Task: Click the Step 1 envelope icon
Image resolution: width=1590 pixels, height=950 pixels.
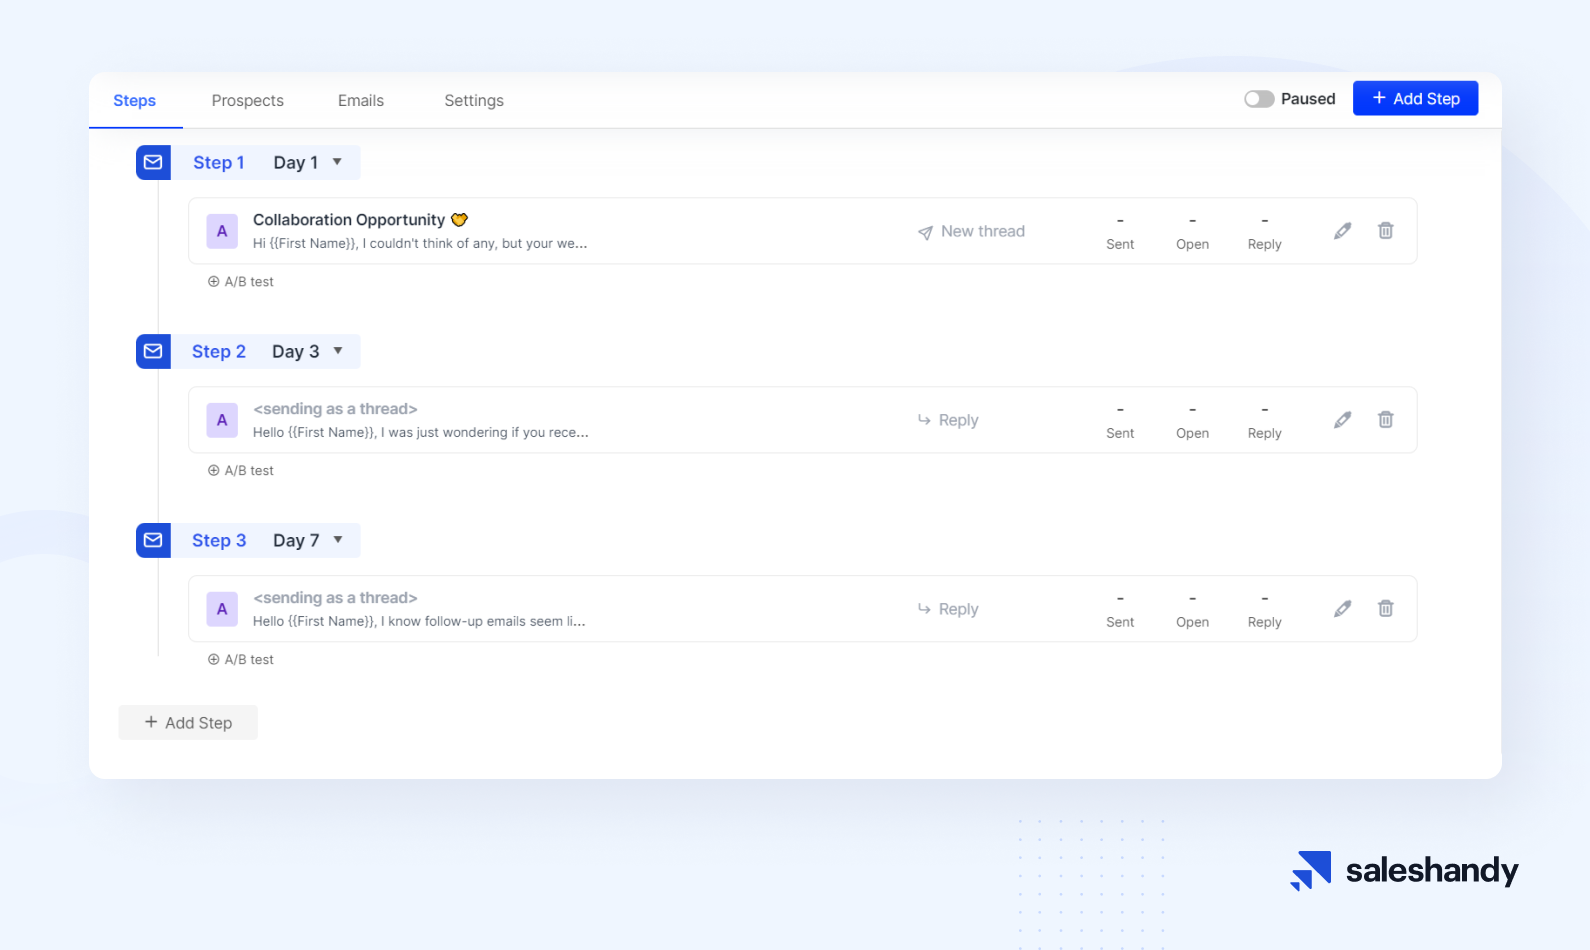Action: click(153, 162)
